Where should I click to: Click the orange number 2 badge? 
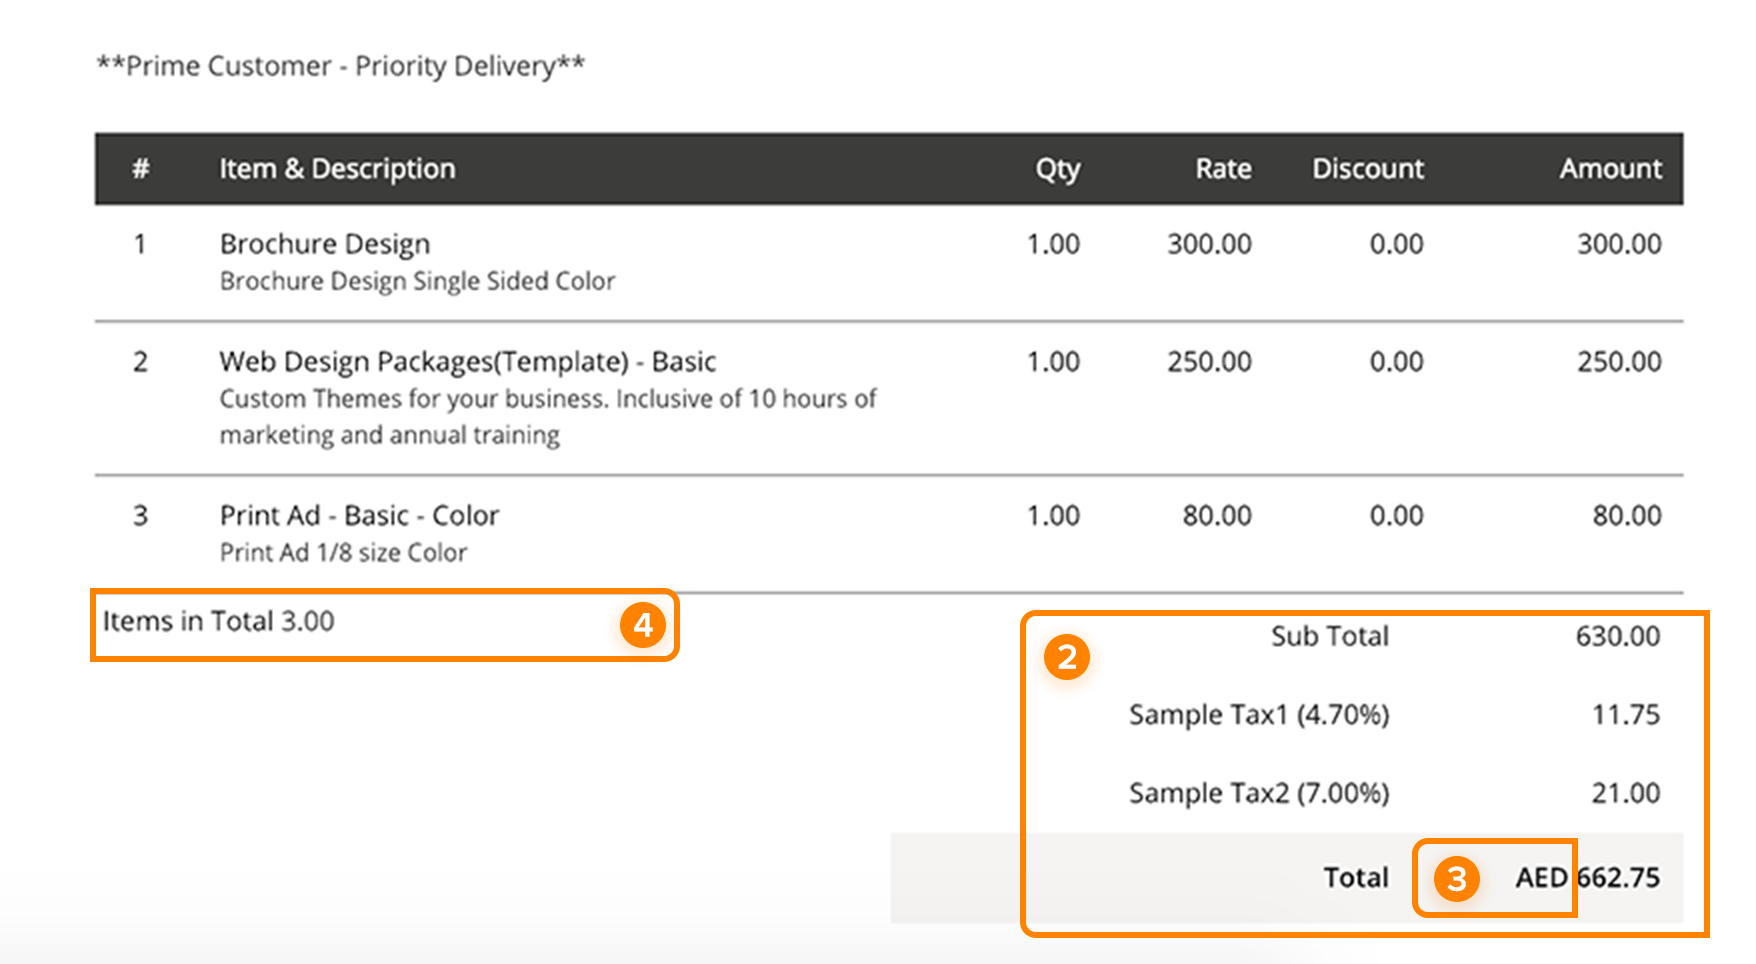[1067, 658]
